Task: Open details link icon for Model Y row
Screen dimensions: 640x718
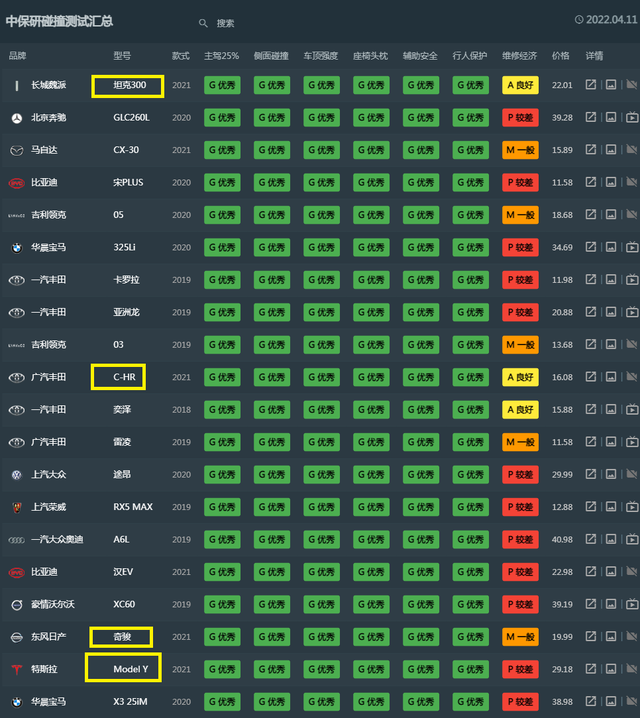Action: tap(591, 669)
